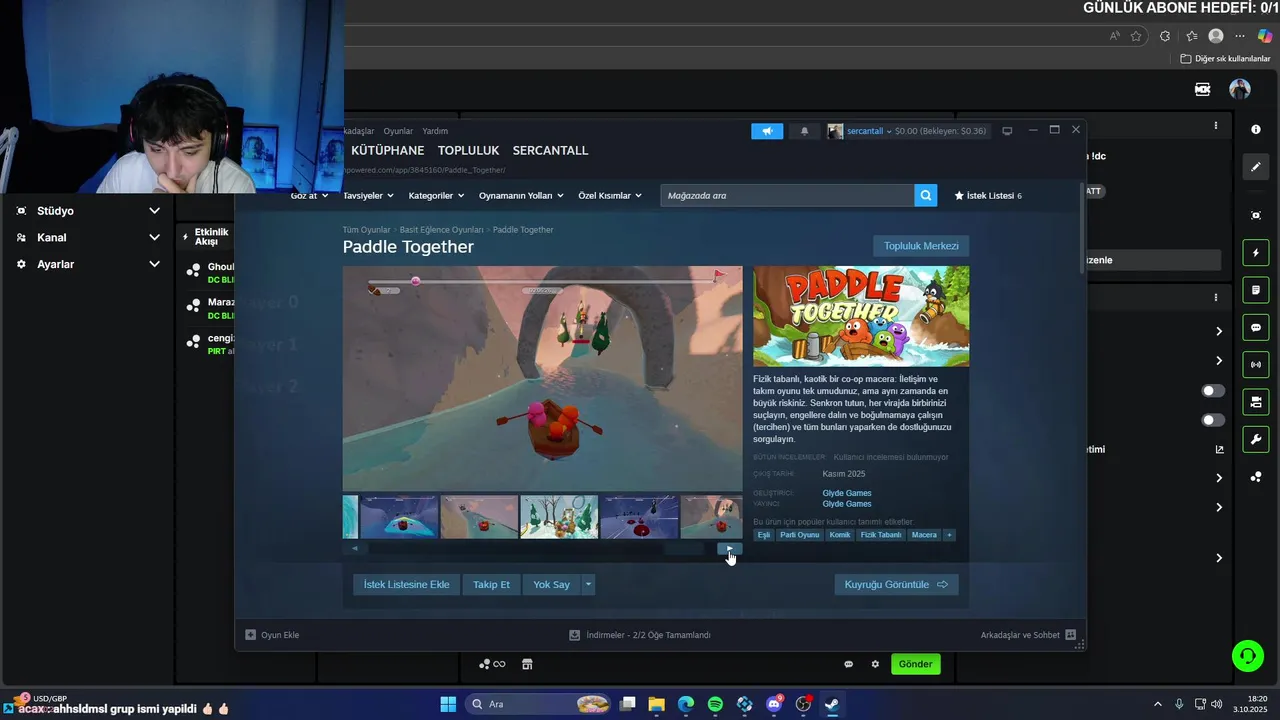Open the Kategoriler dropdown
This screenshot has width=1280, height=720.
436,195
